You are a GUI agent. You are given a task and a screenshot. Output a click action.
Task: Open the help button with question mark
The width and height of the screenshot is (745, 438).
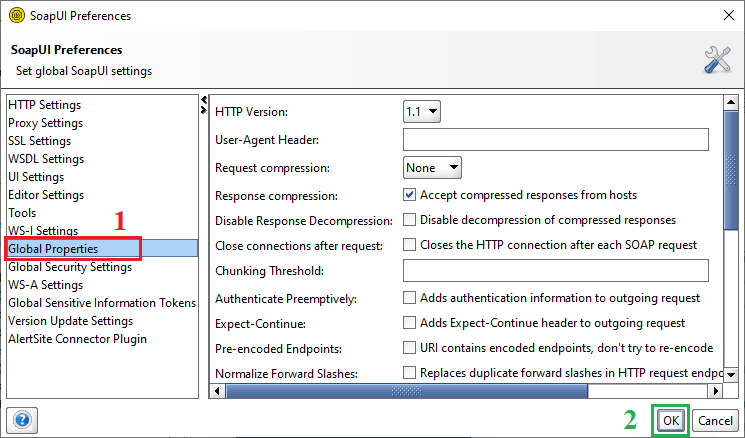click(22, 420)
